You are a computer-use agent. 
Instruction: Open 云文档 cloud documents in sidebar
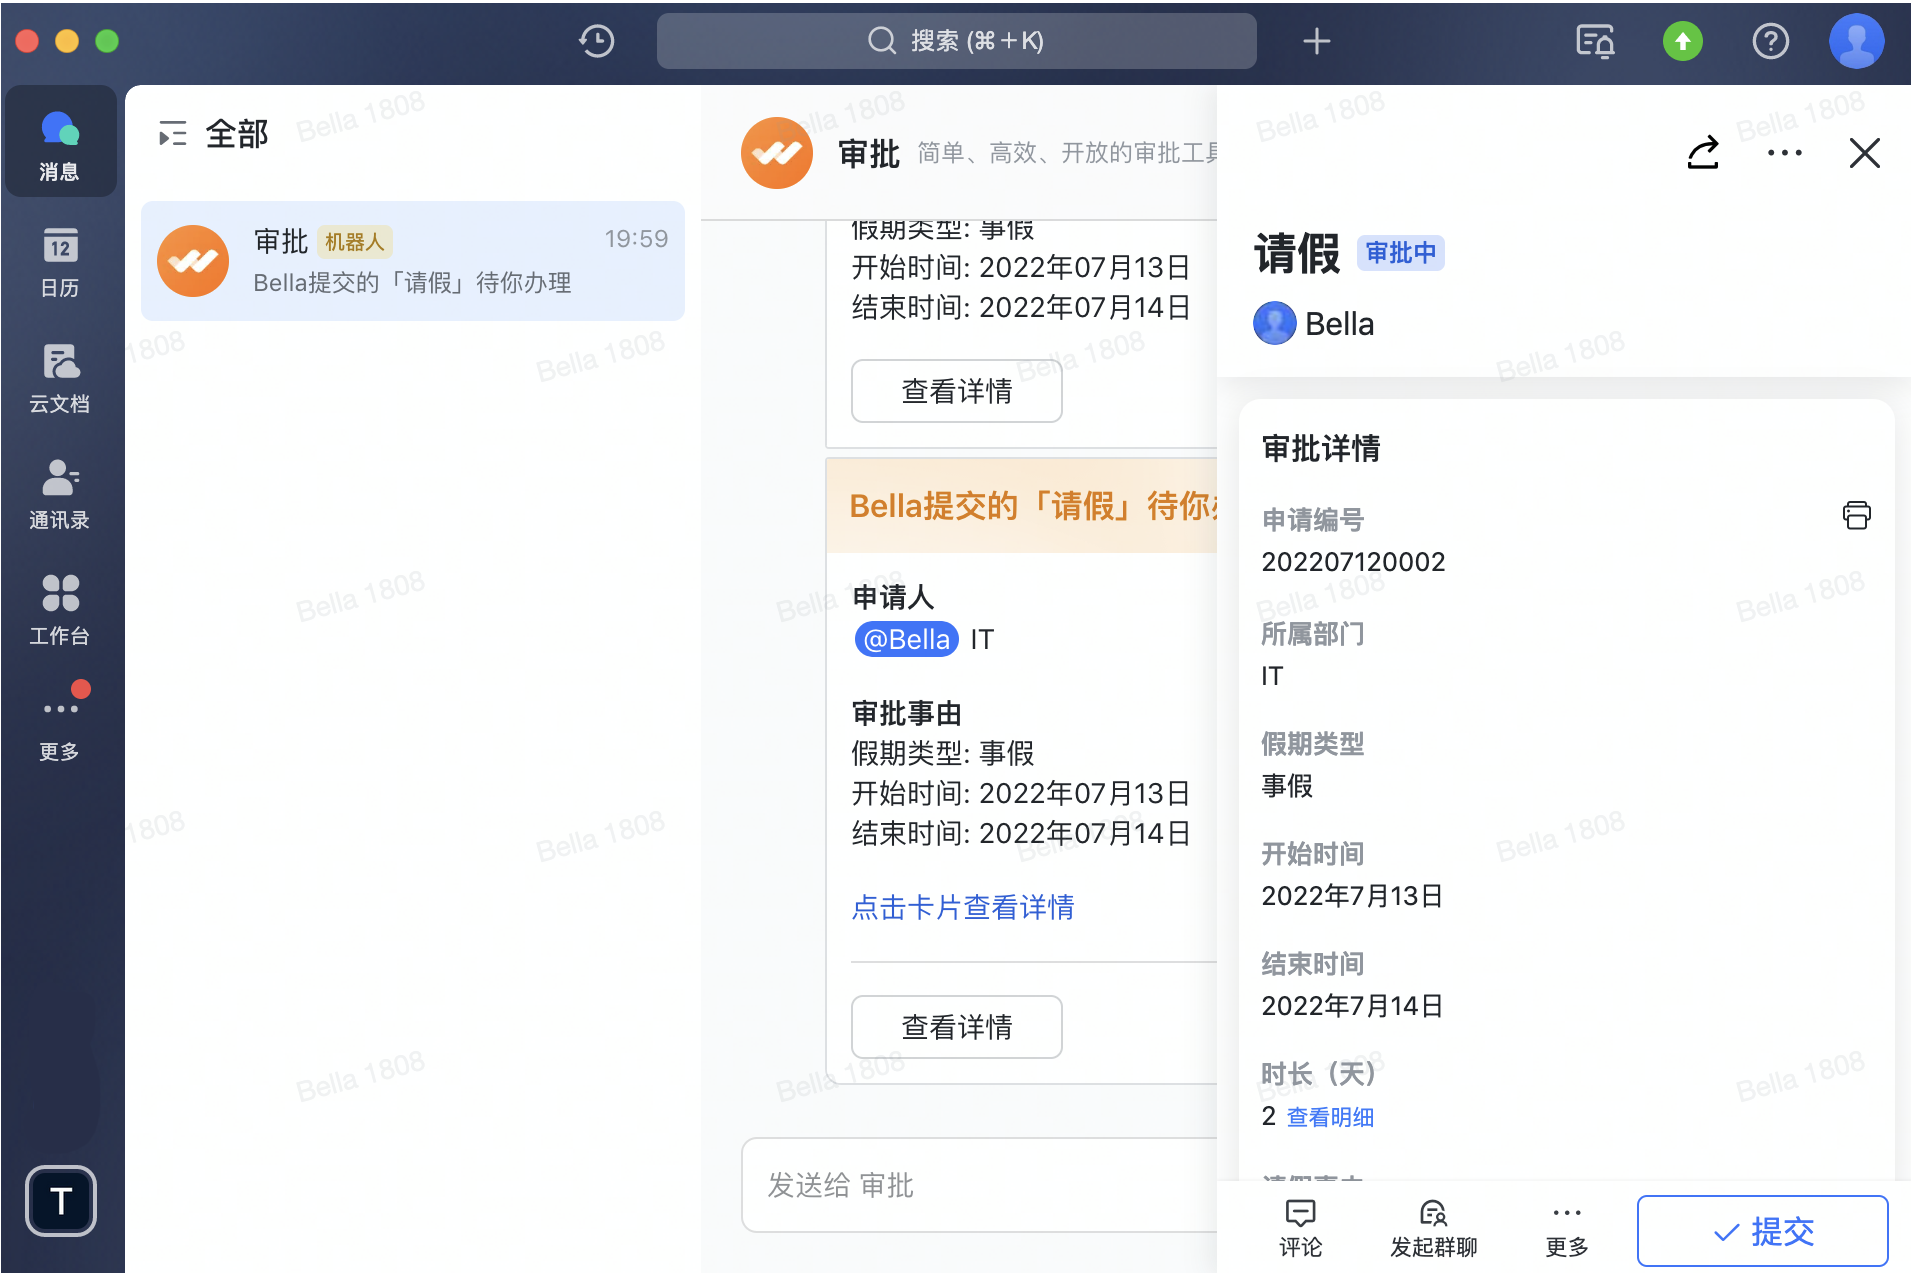pos(60,378)
